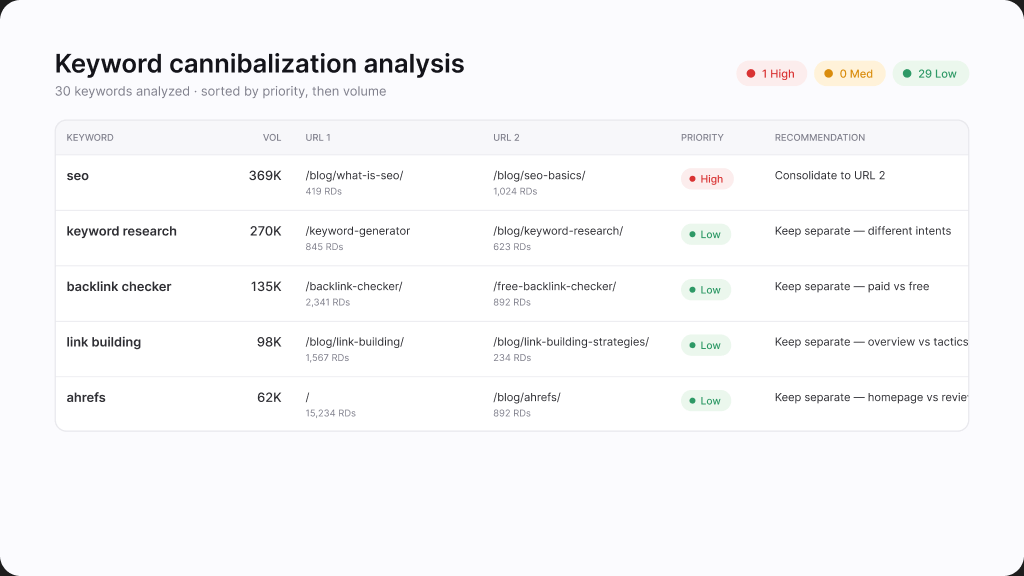The width and height of the screenshot is (1024, 576).
Task: Click Low priority badge in backlink checker row
Action: coord(706,290)
